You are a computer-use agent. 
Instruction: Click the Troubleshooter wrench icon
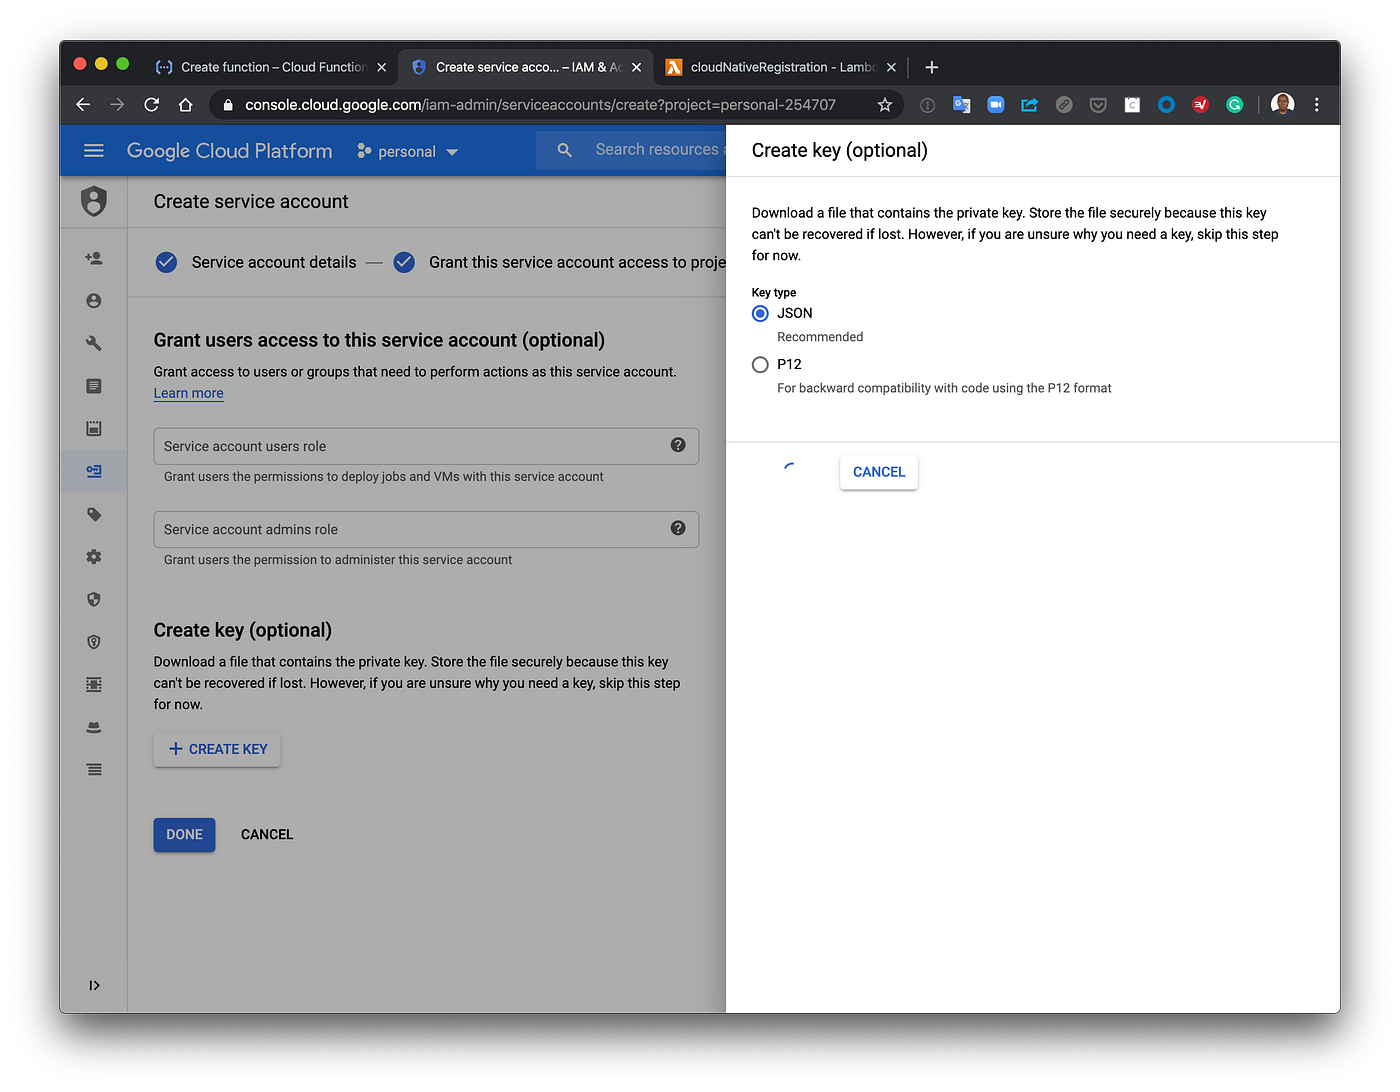pyautogui.click(x=93, y=343)
